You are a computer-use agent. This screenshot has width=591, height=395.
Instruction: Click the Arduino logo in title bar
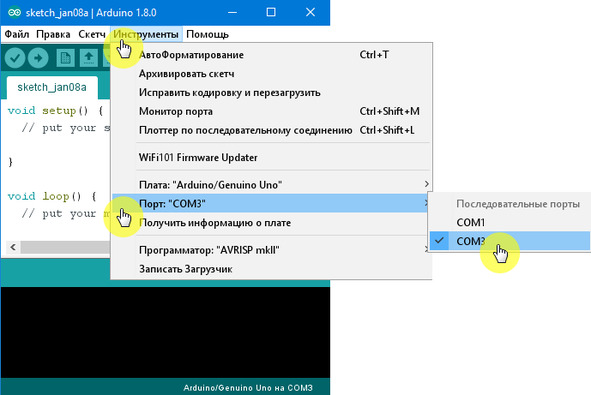14,12
